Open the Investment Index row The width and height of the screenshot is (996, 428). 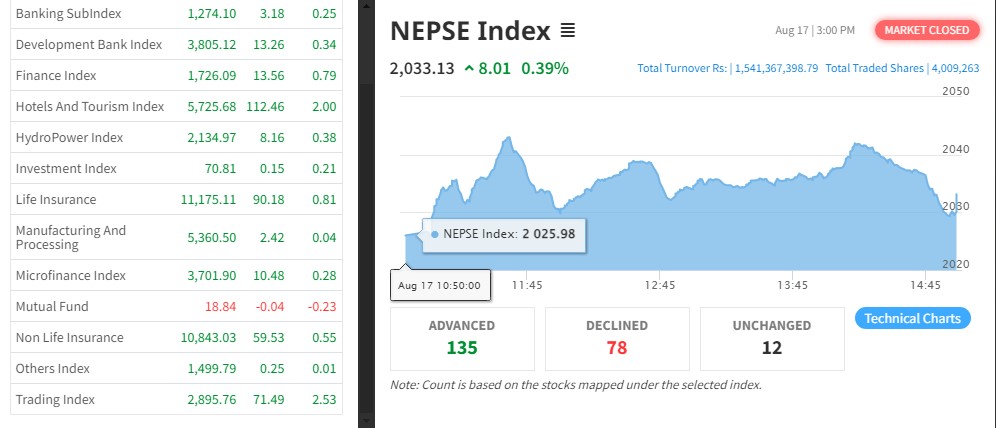click(x=66, y=168)
